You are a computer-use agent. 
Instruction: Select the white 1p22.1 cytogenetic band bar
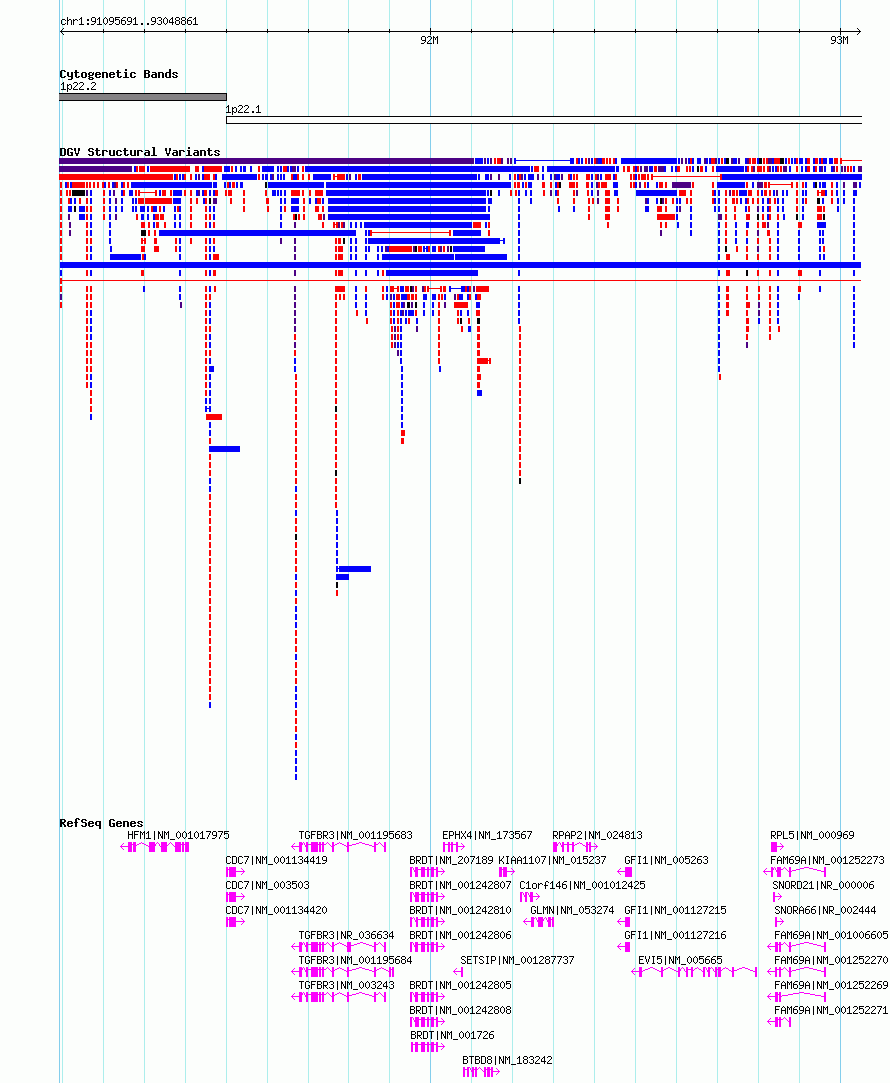click(x=544, y=120)
